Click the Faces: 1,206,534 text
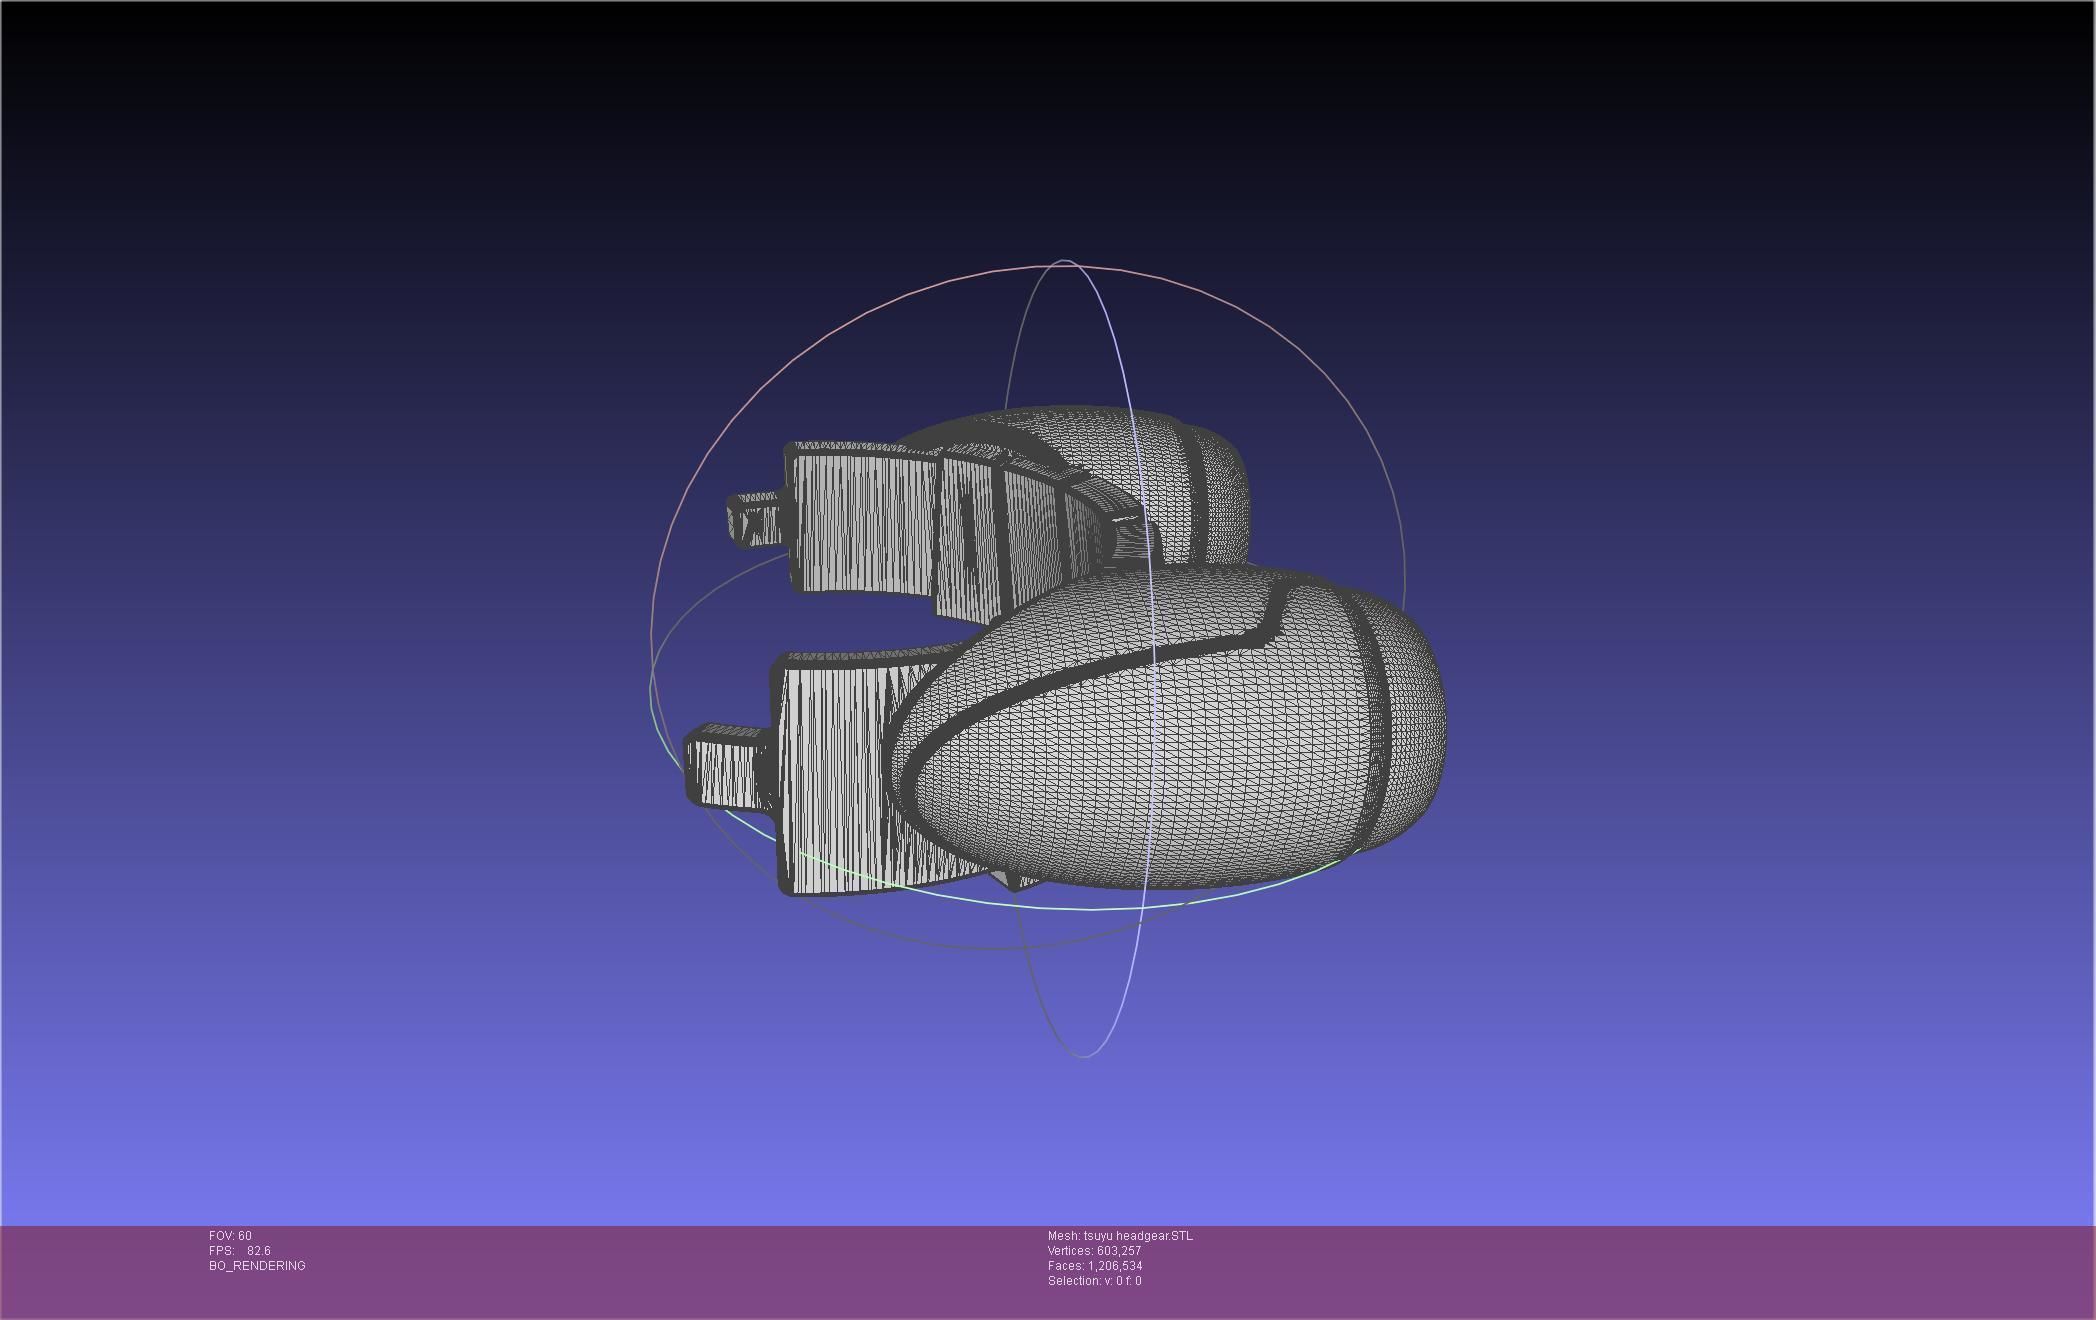2096x1320 pixels. (1095, 1266)
